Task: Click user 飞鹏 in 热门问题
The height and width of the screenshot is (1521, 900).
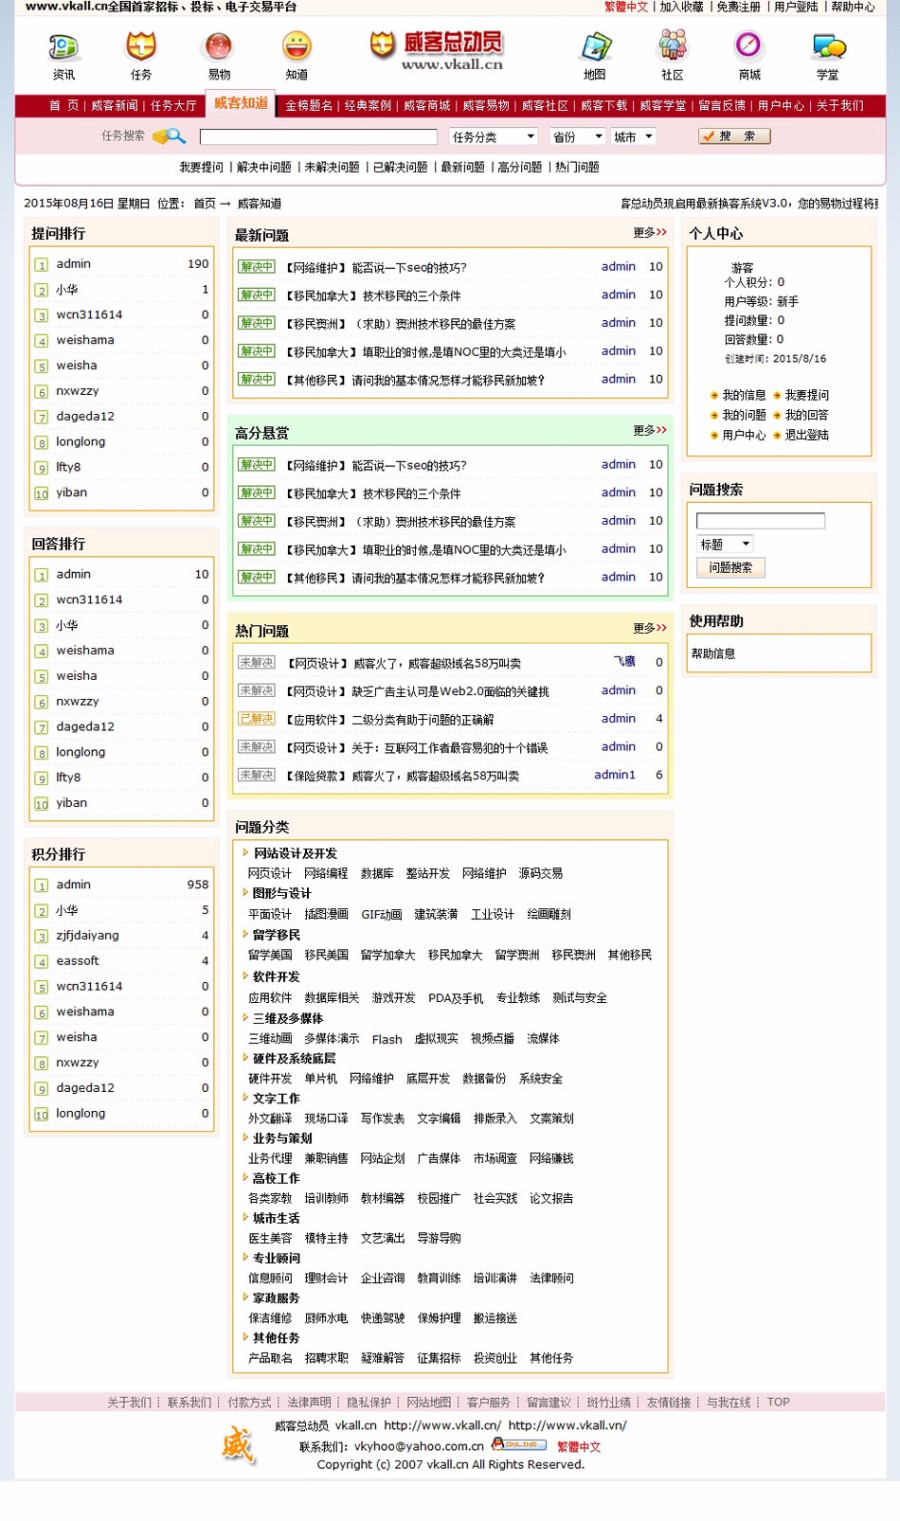Action: (624, 662)
